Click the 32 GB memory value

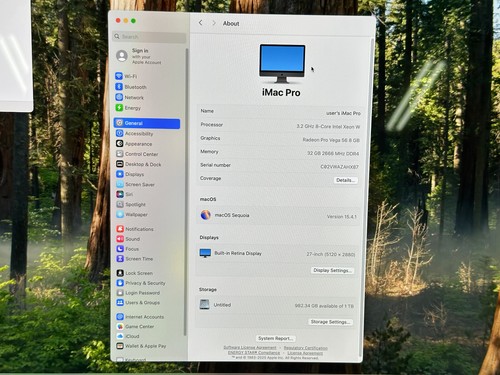(333, 153)
